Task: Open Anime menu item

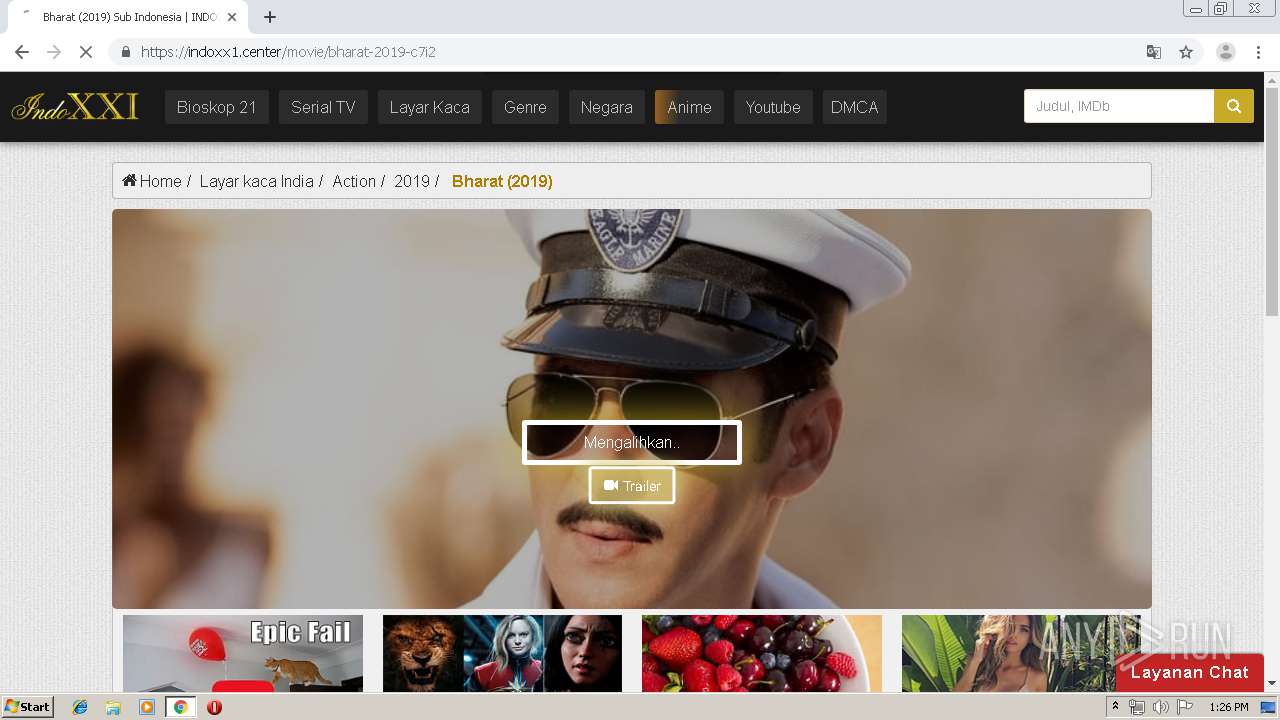Action: click(x=689, y=107)
